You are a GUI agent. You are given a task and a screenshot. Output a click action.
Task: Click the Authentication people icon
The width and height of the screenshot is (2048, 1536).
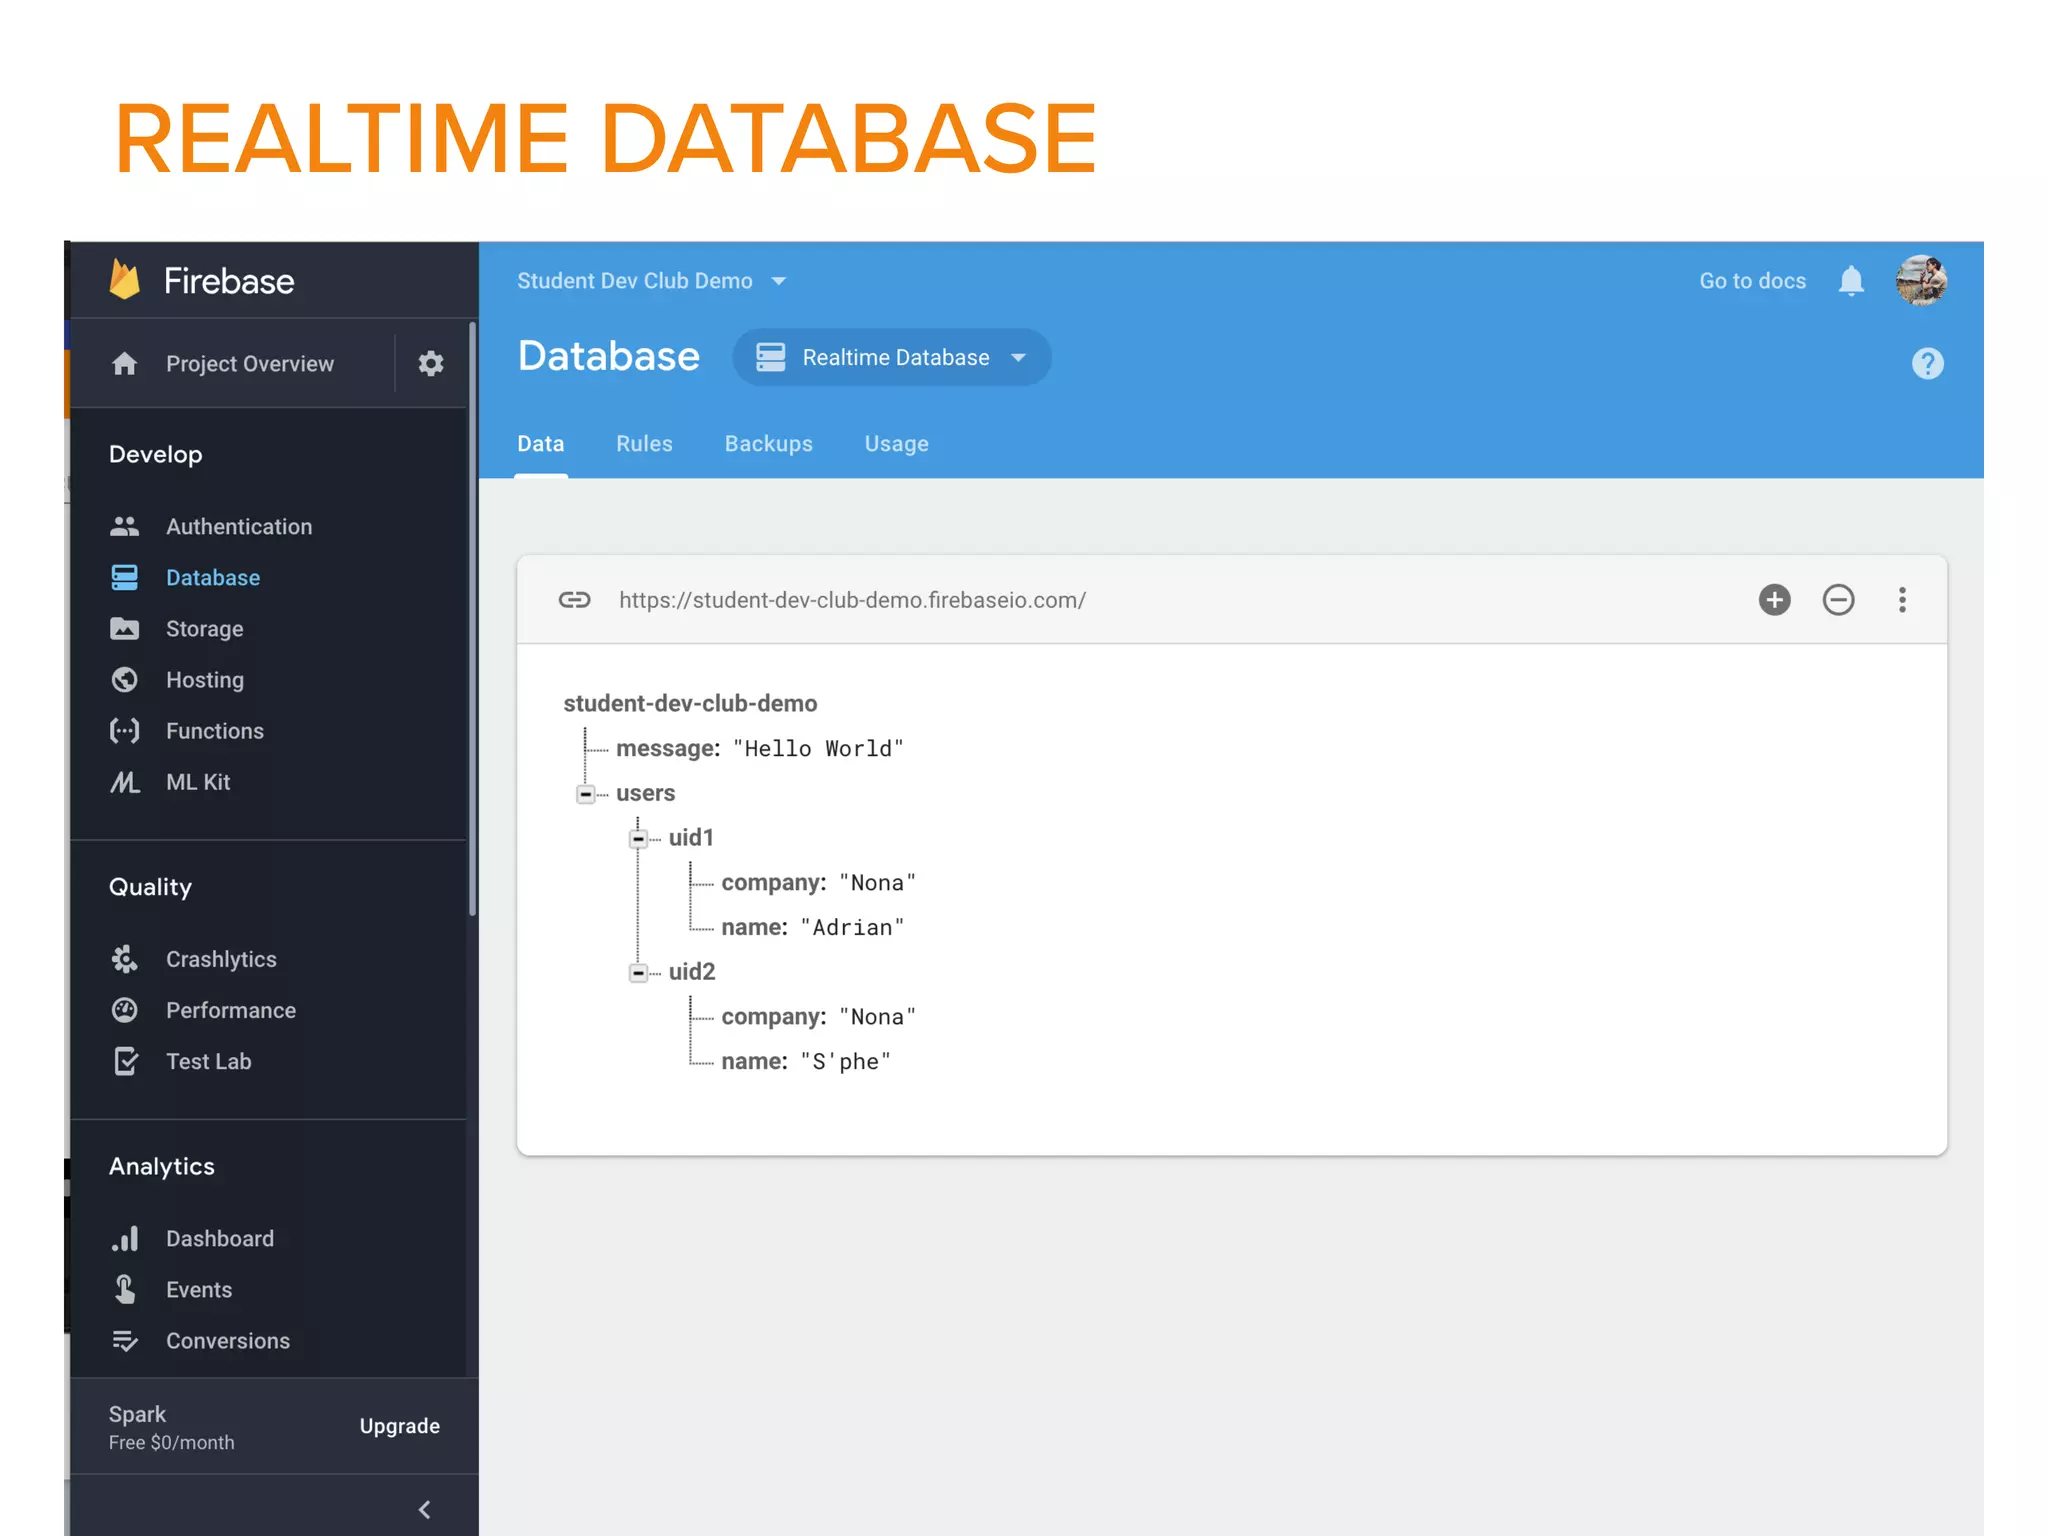(124, 526)
